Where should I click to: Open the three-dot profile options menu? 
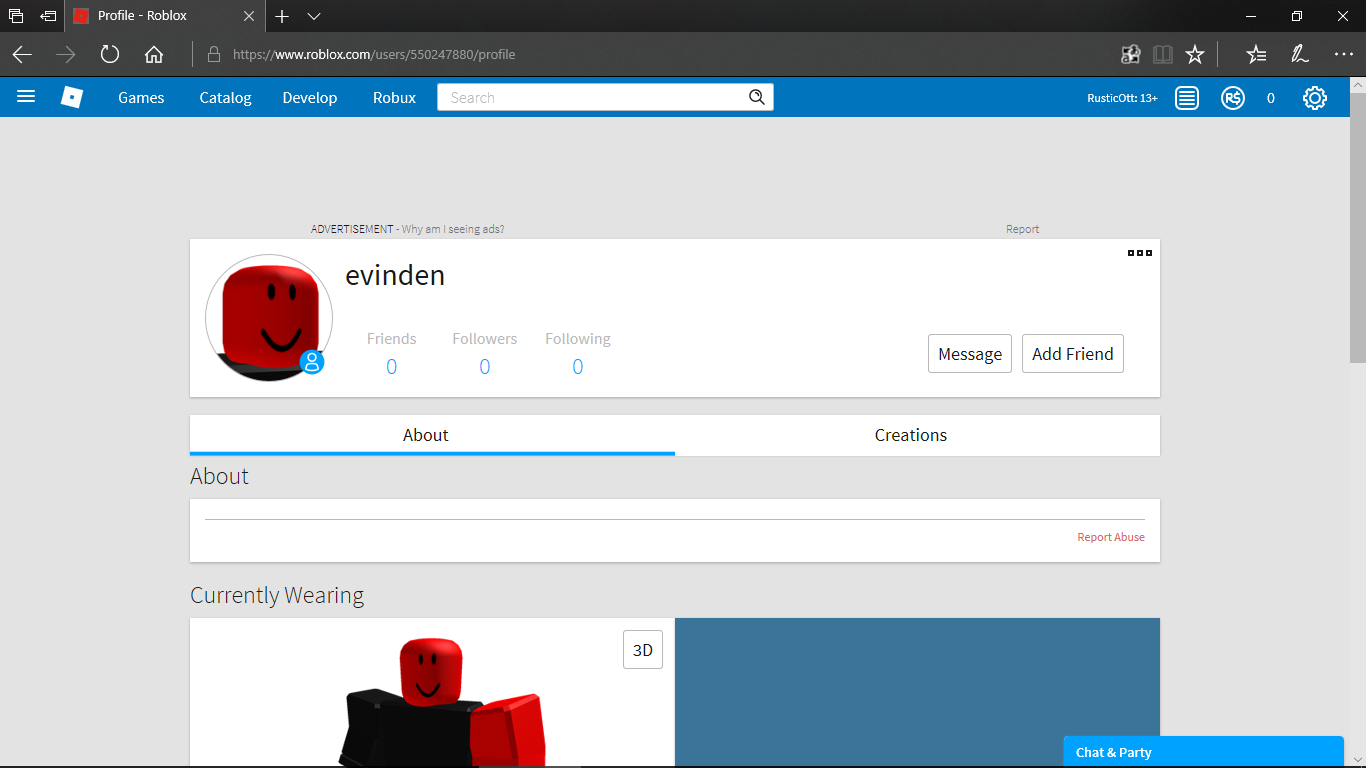click(1140, 253)
